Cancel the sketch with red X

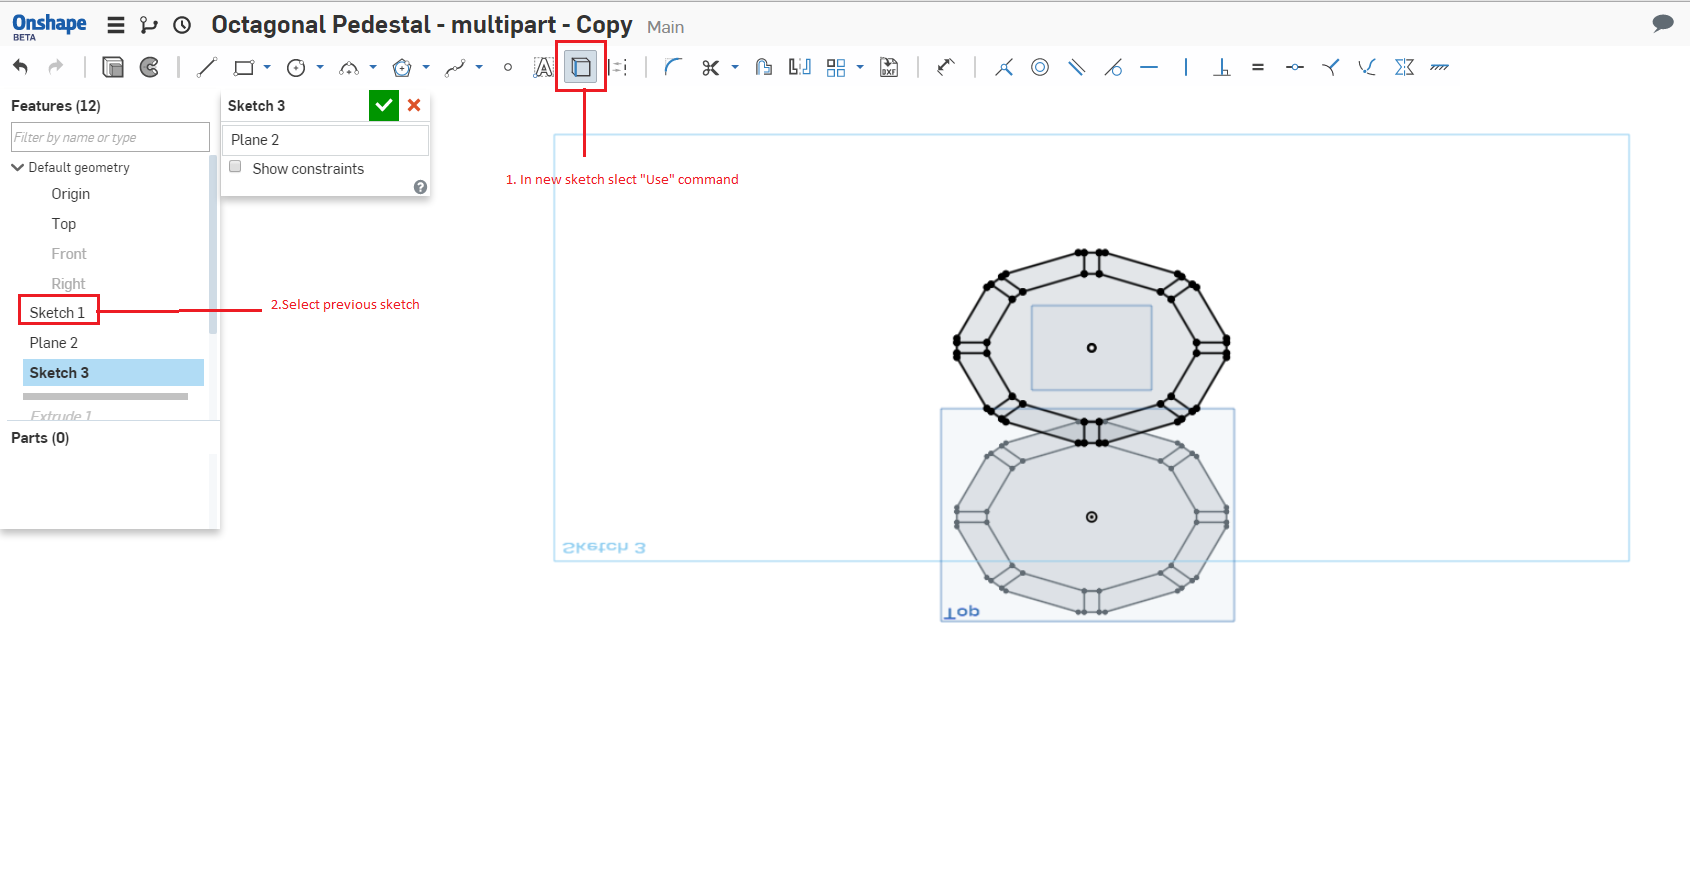(414, 105)
